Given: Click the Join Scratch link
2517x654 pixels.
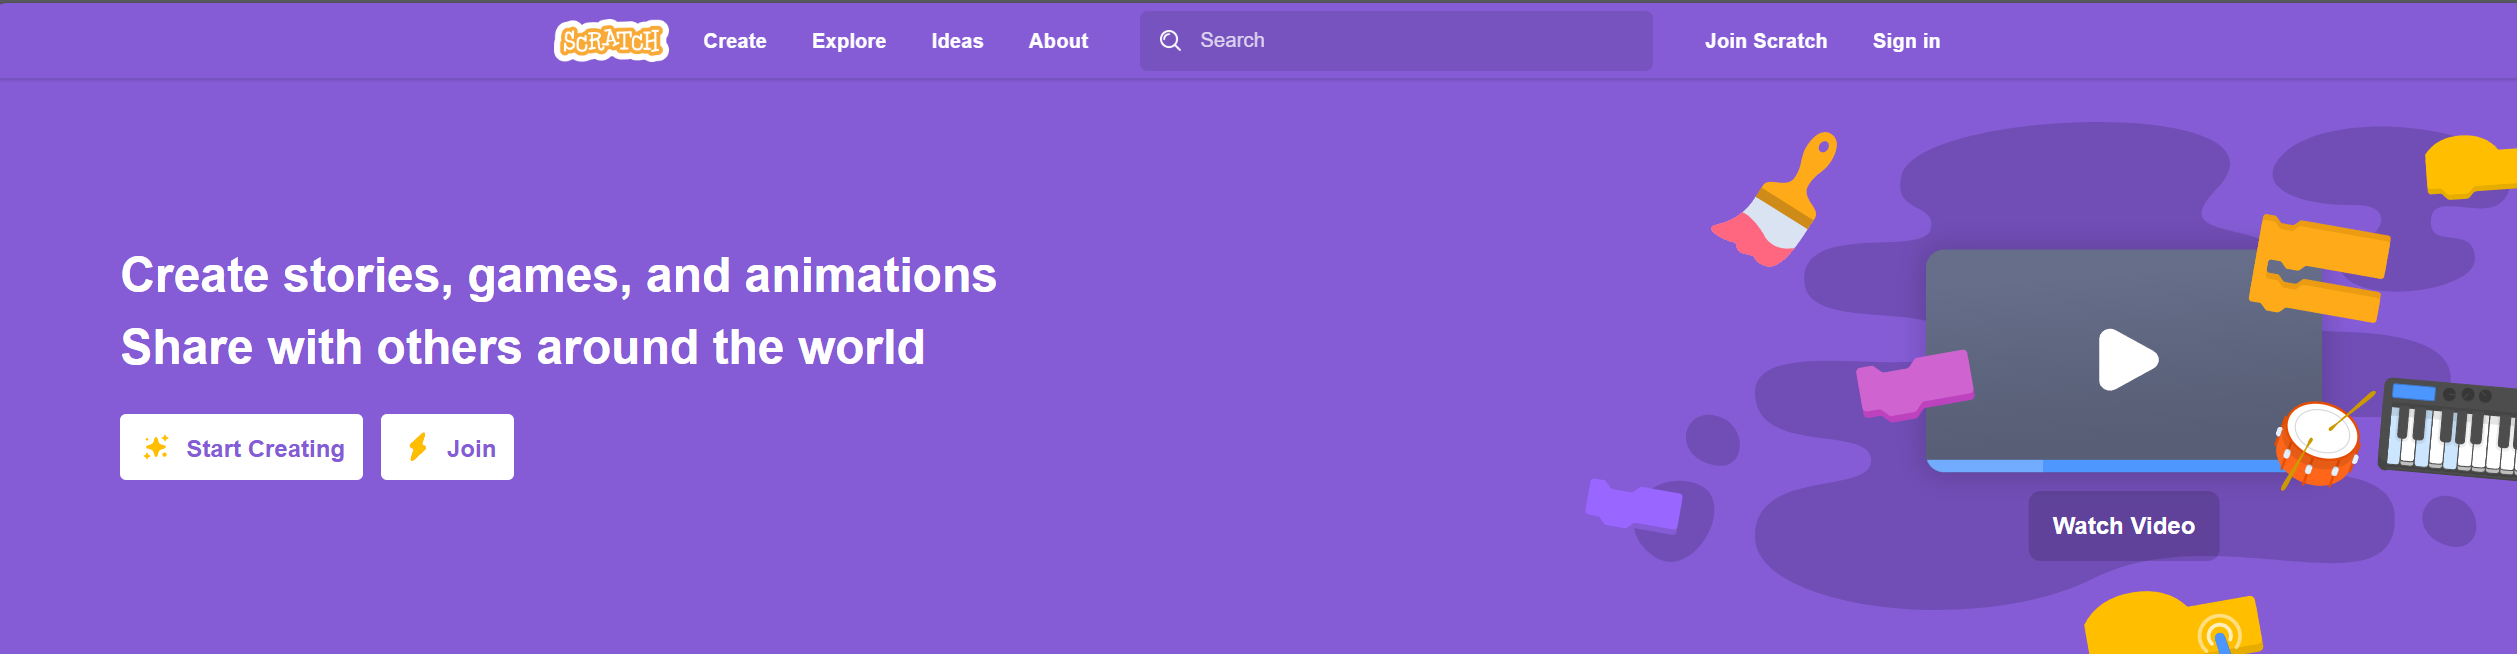Looking at the screenshot, I should tap(1765, 41).
